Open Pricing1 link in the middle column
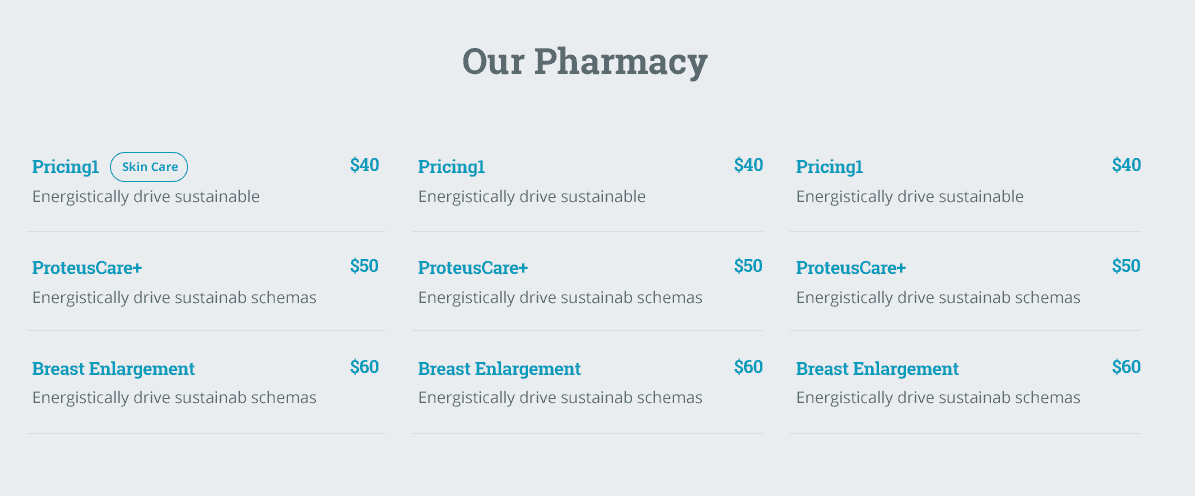 (x=451, y=167)
